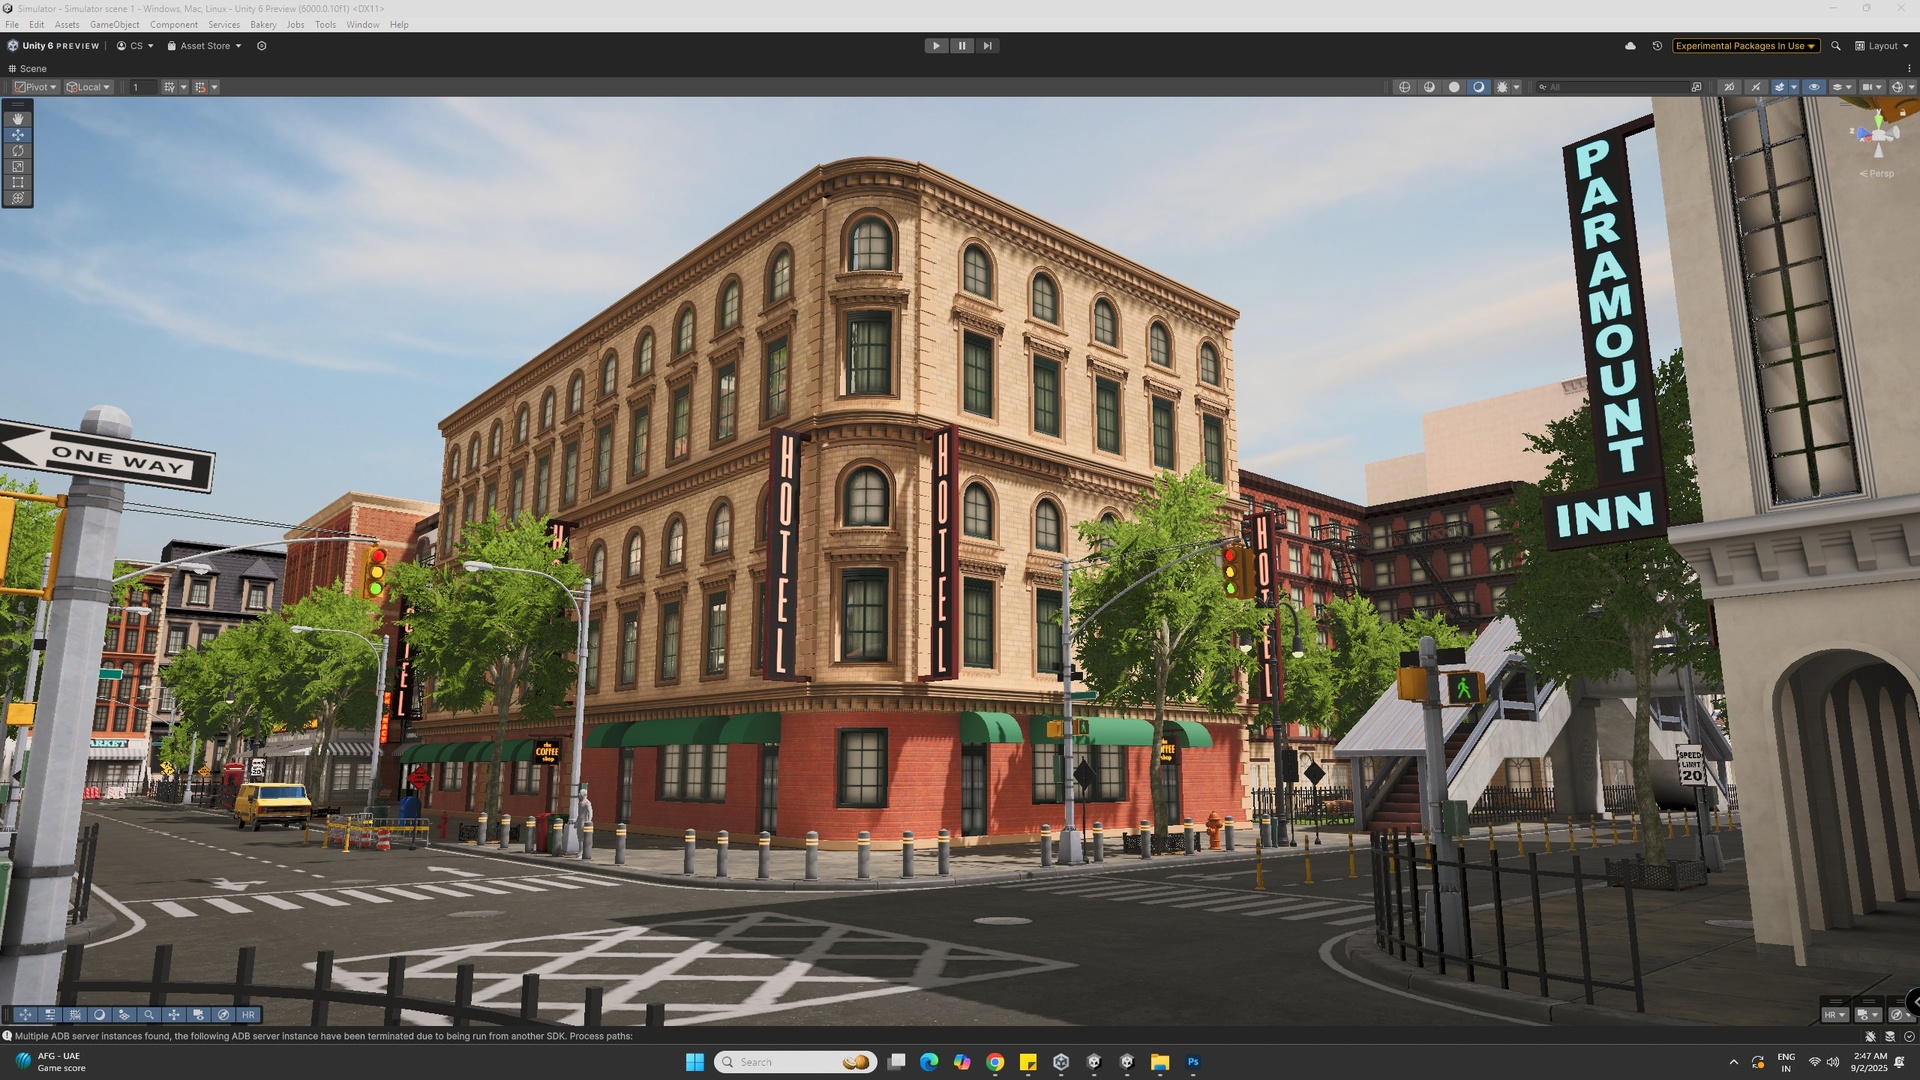Toggle scene effects (skybox, fog) button
The height and width of the screenshot is (1080, 1920).
[x=1779, y=87]
